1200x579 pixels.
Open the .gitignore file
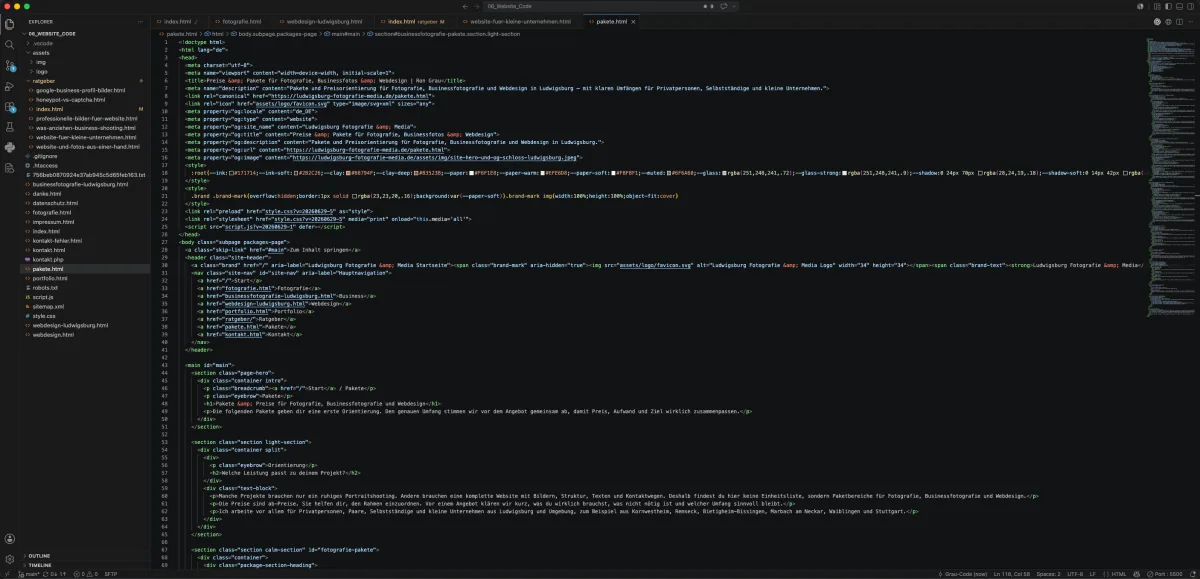(45, 156)
